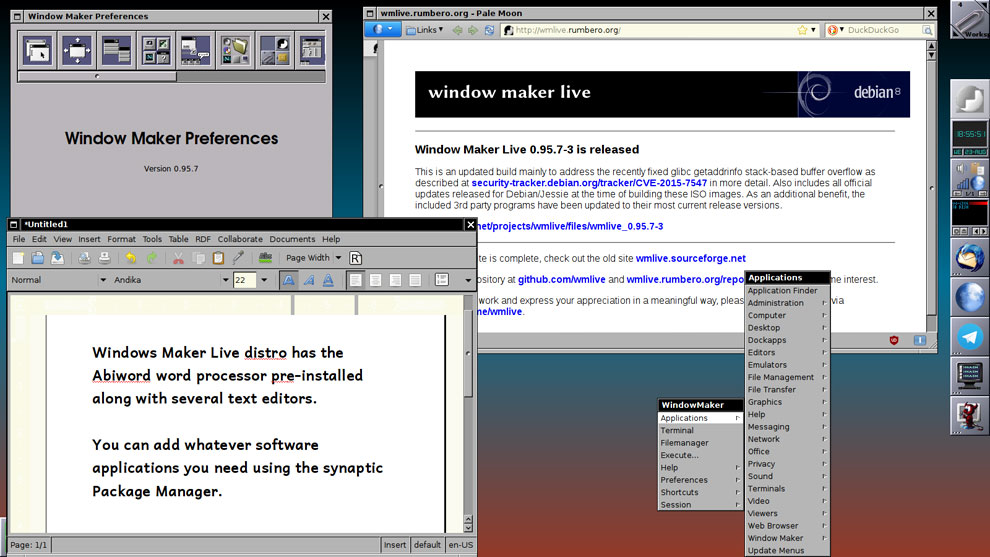This screenshot has height=557, width=990.
Task: Launch Telegram from the dock
Action: coord(970,337)
